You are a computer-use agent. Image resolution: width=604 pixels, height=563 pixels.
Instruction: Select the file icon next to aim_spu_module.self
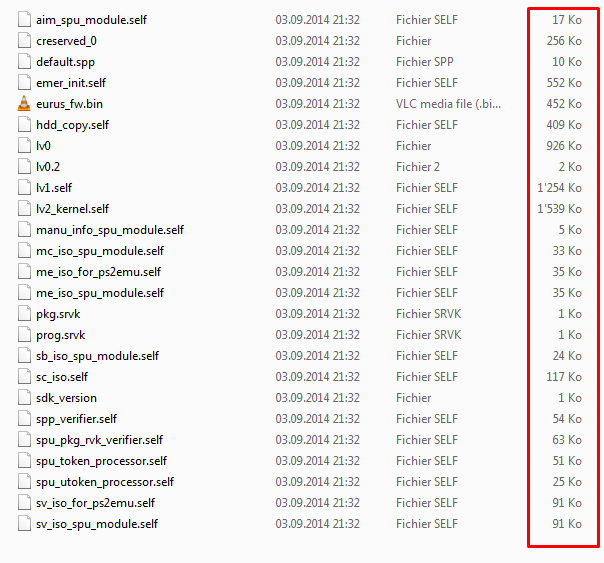pos(24,20)
